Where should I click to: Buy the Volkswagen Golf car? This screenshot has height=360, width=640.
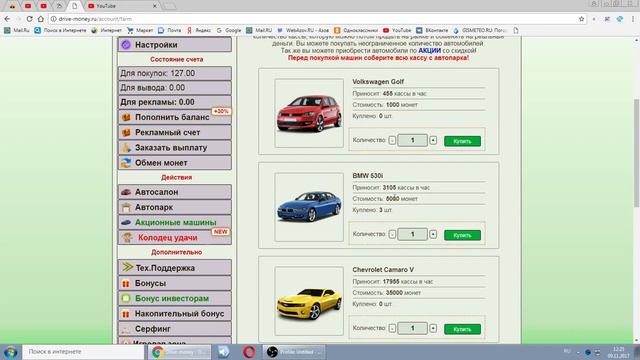462,141
